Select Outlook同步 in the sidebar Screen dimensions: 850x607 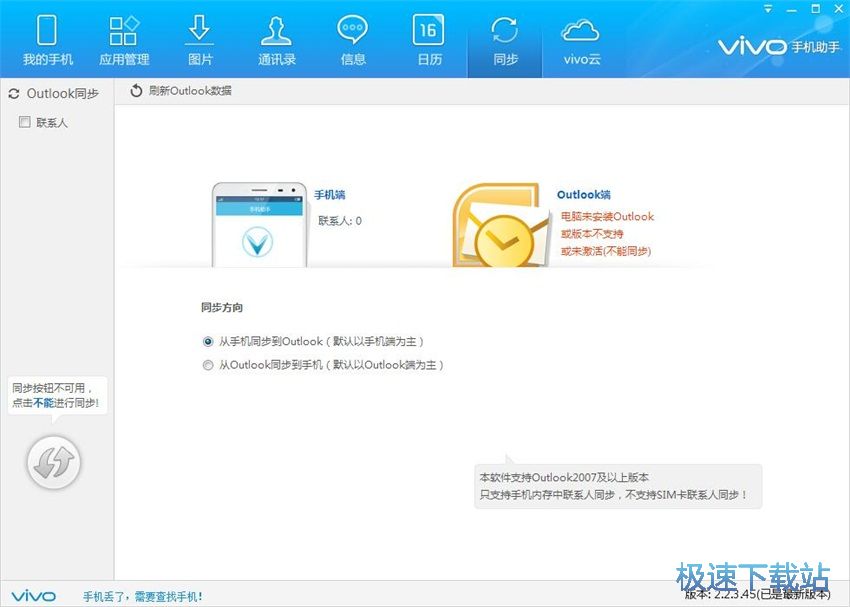[x=54, y=94]
